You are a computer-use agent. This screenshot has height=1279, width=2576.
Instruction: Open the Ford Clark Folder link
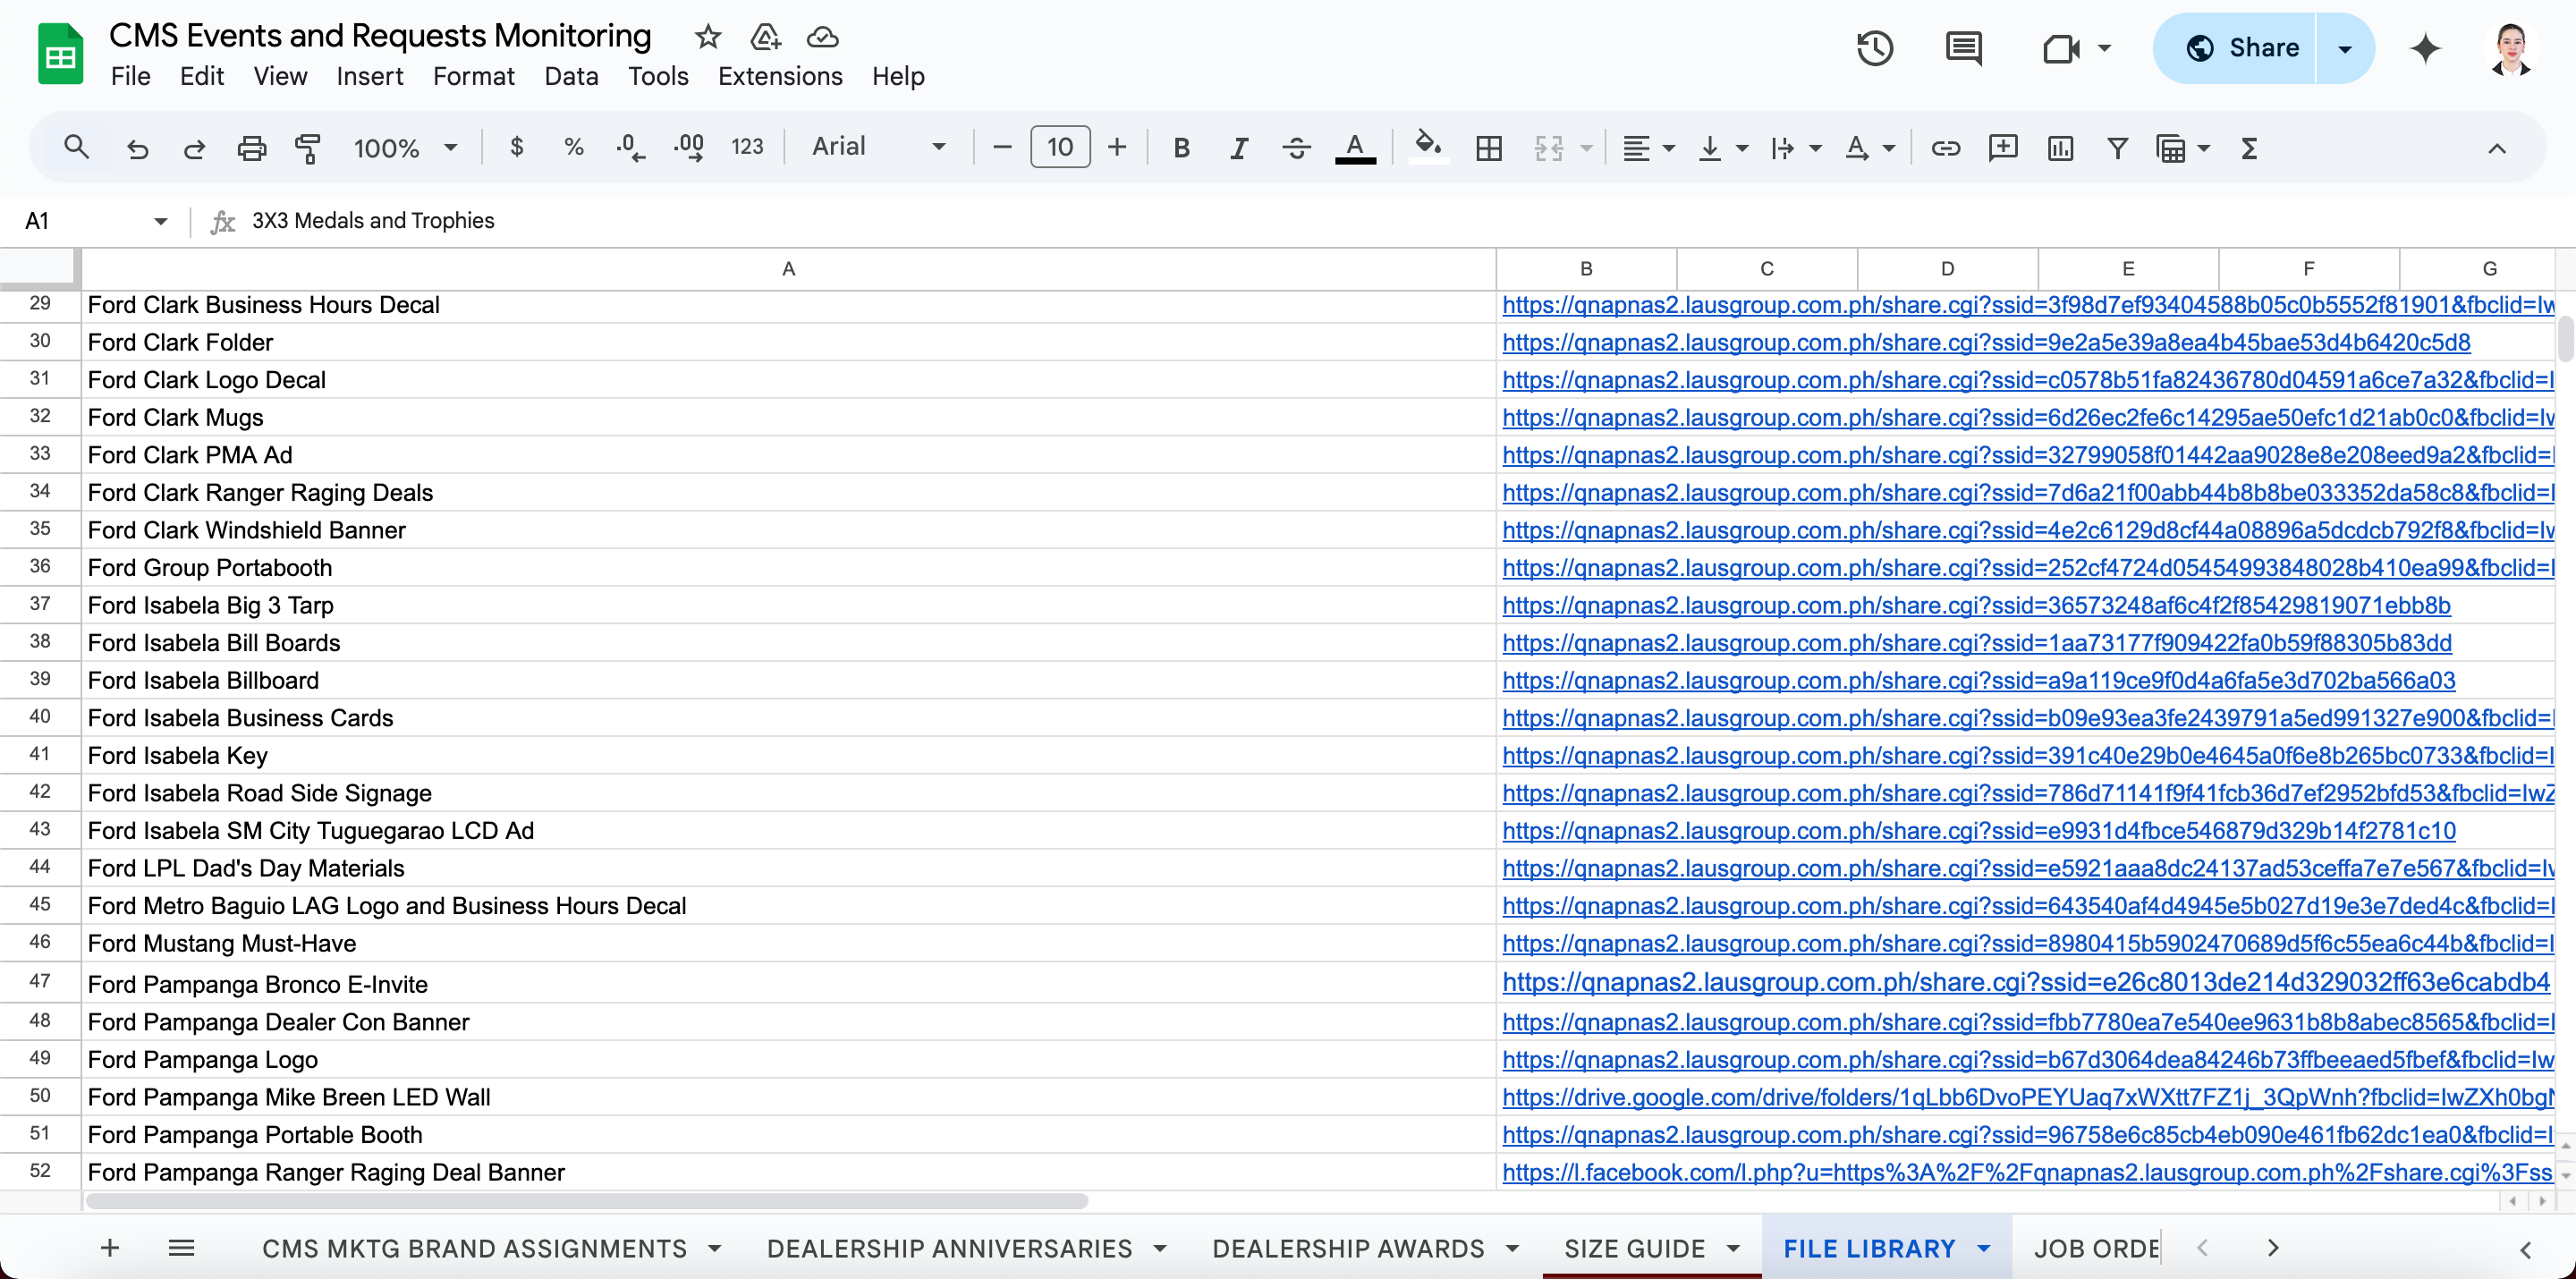(1985, 342)
